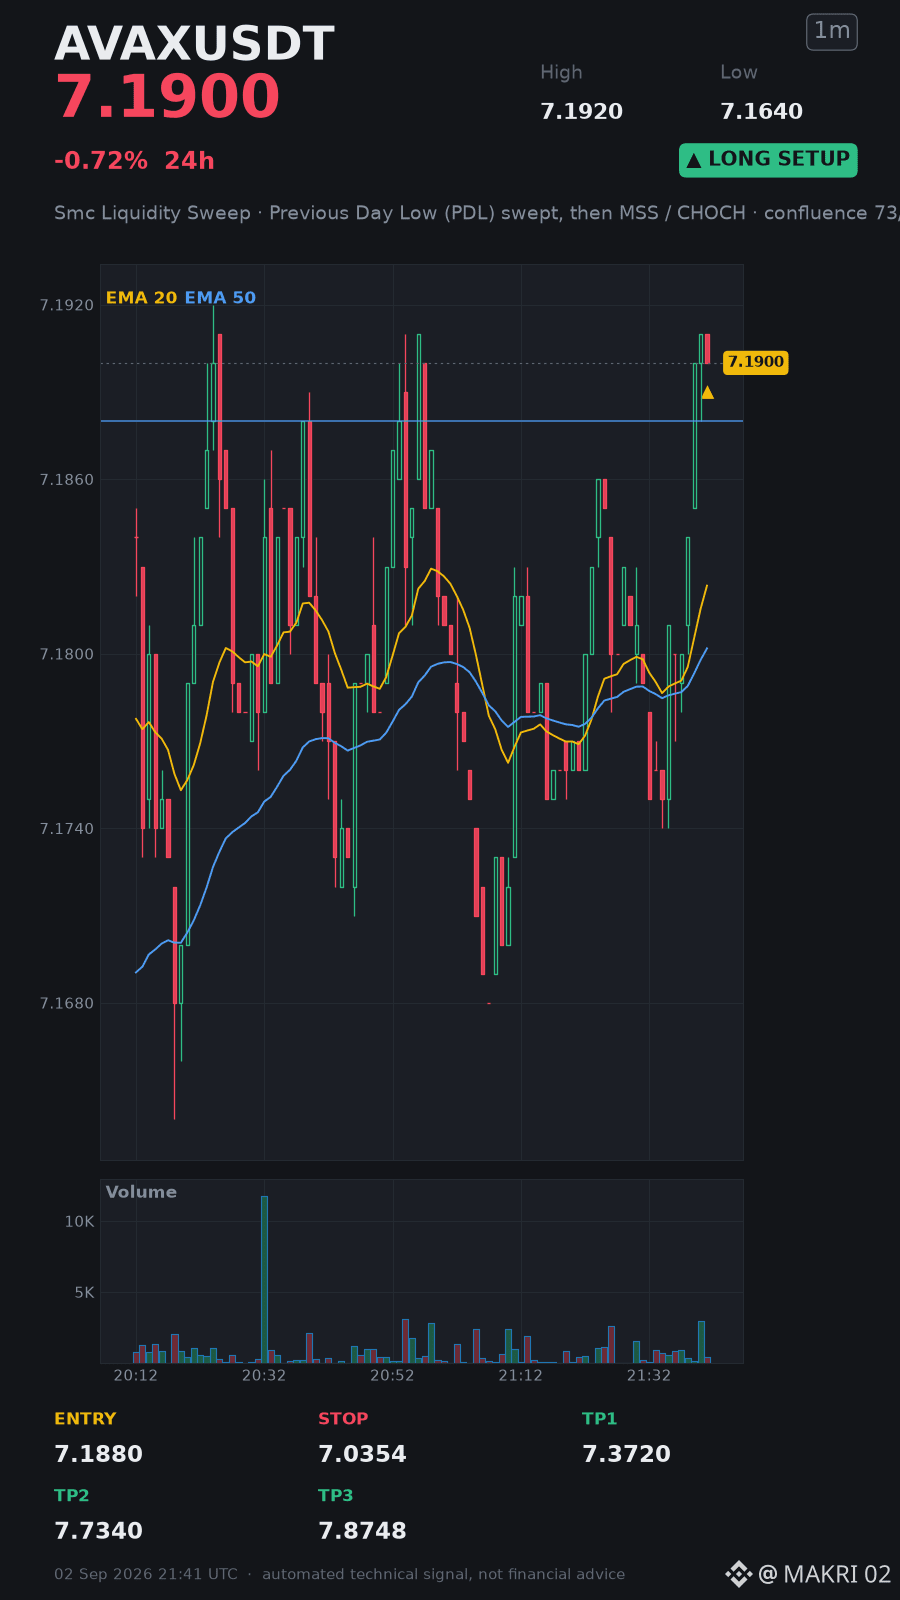Click the @ MAKRI 02 author handle
The image size is (900, 1600).
click(x=825, y=1575)
